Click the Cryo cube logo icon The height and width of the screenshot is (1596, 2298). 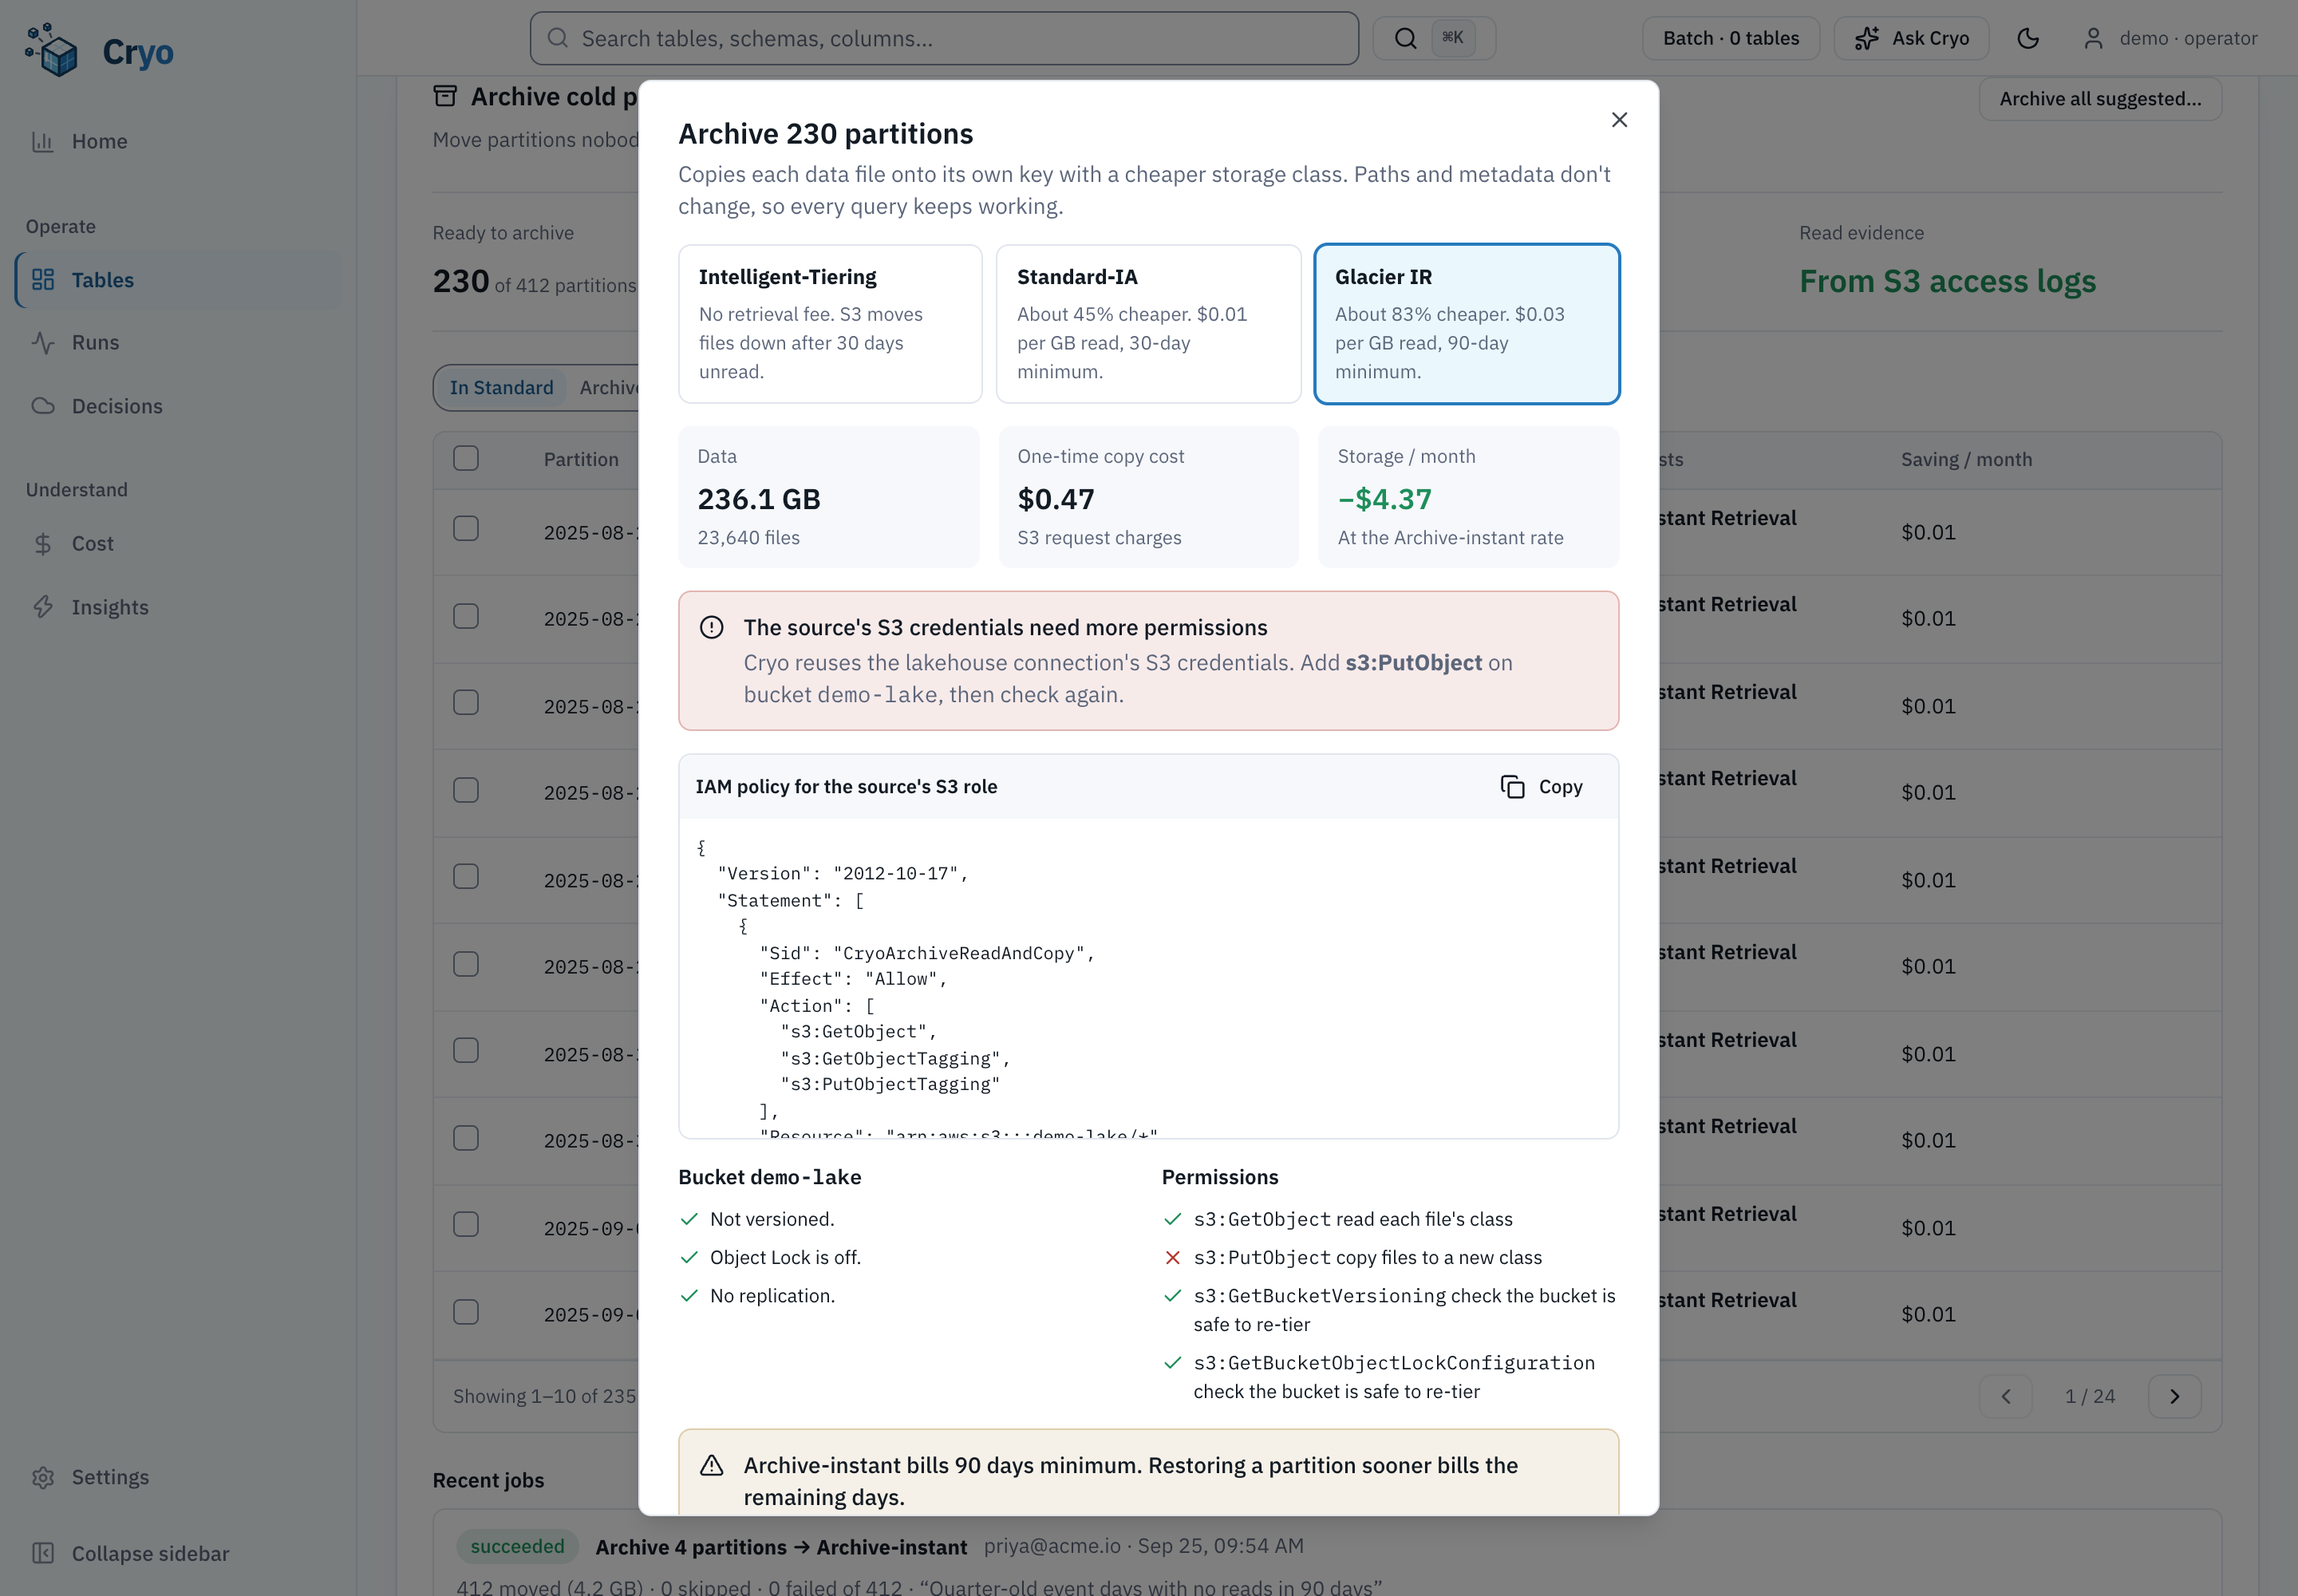[51, 50]
